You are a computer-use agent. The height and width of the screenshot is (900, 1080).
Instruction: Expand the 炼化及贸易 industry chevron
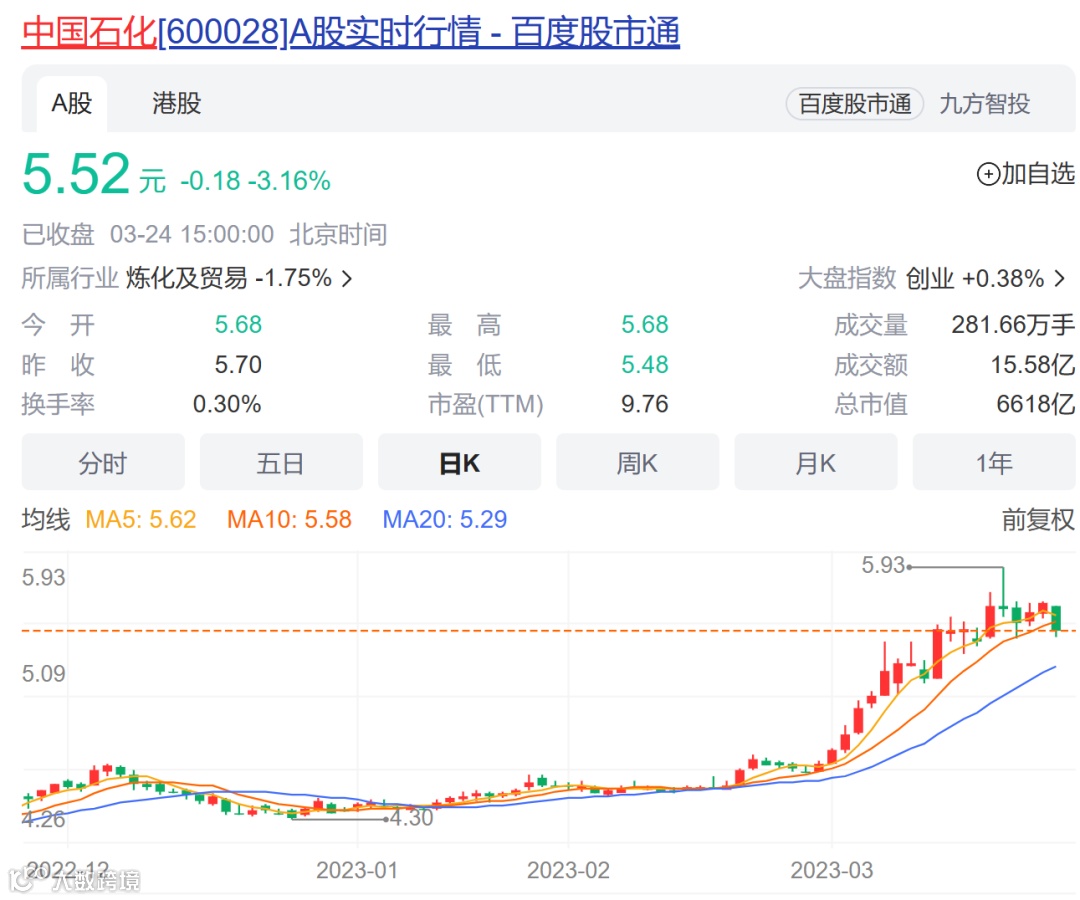(x=347, y=279)
